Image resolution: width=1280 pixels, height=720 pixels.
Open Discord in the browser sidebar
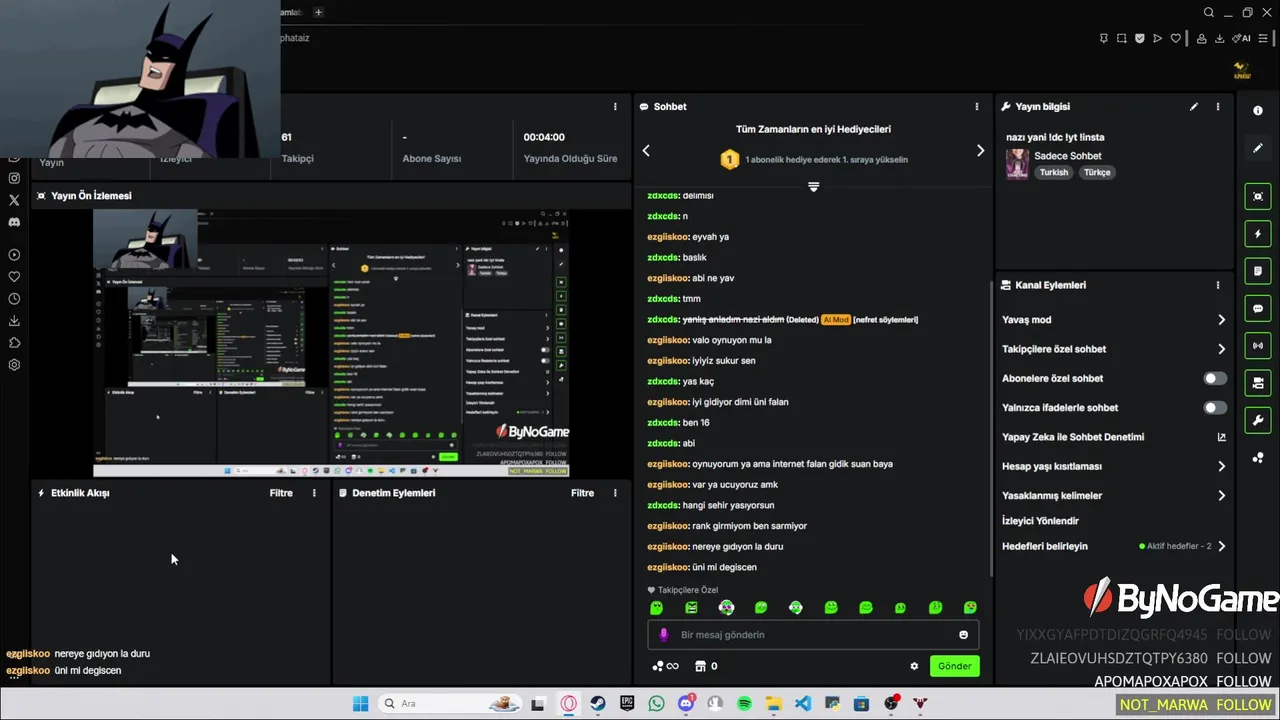point(14,222)
